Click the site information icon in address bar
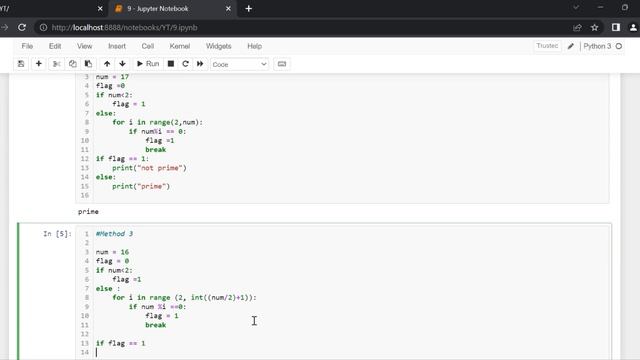Image resolution: width=640 pixels, height=360 pixels. tap(43, 27)
